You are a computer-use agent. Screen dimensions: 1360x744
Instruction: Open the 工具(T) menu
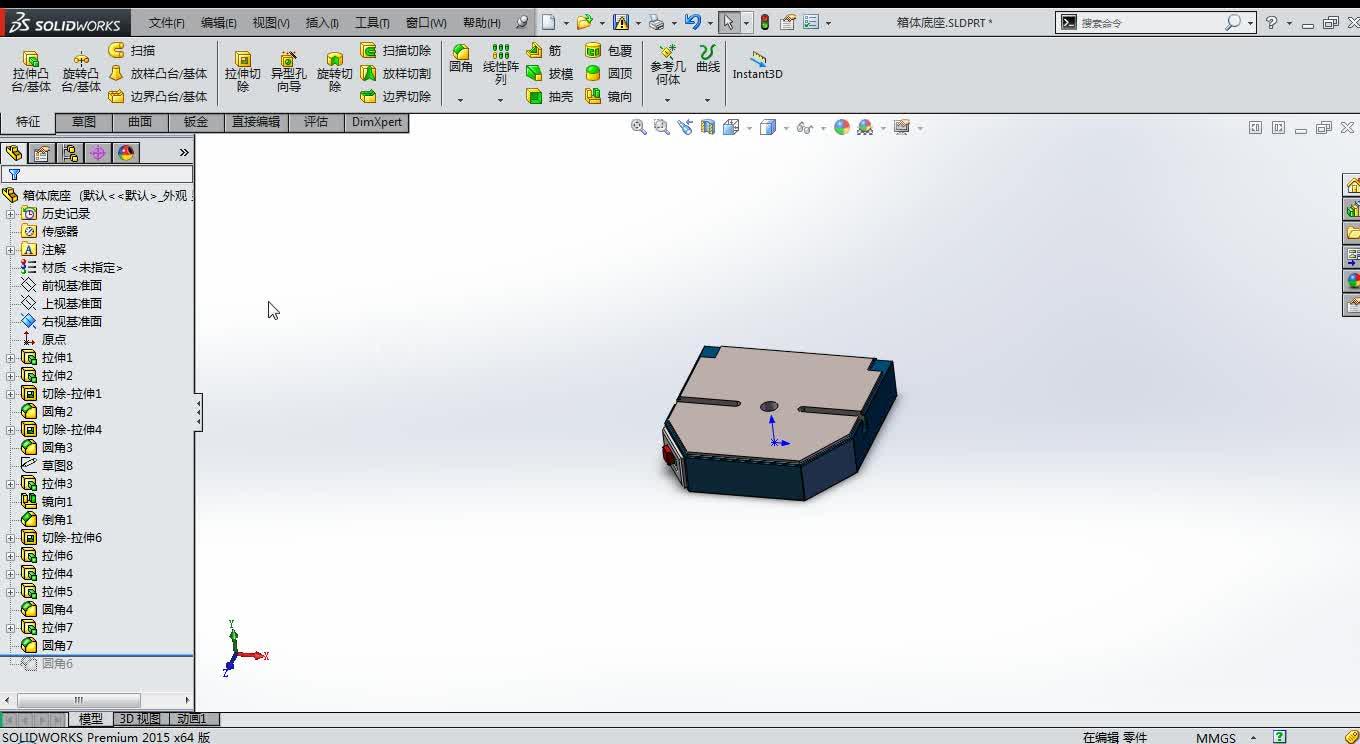pyautogui.click(x=373, y=23)
